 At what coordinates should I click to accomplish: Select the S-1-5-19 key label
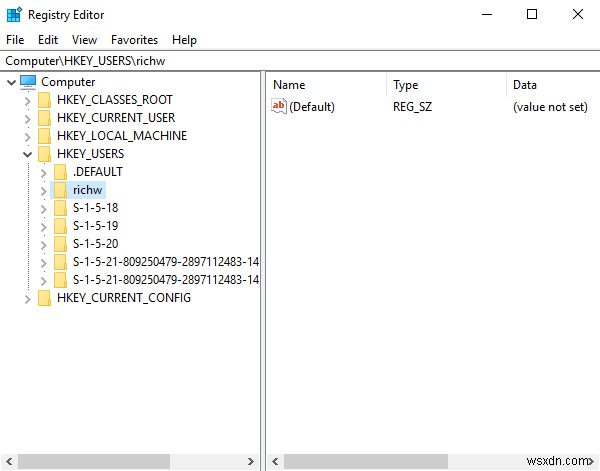pos(95,226)
